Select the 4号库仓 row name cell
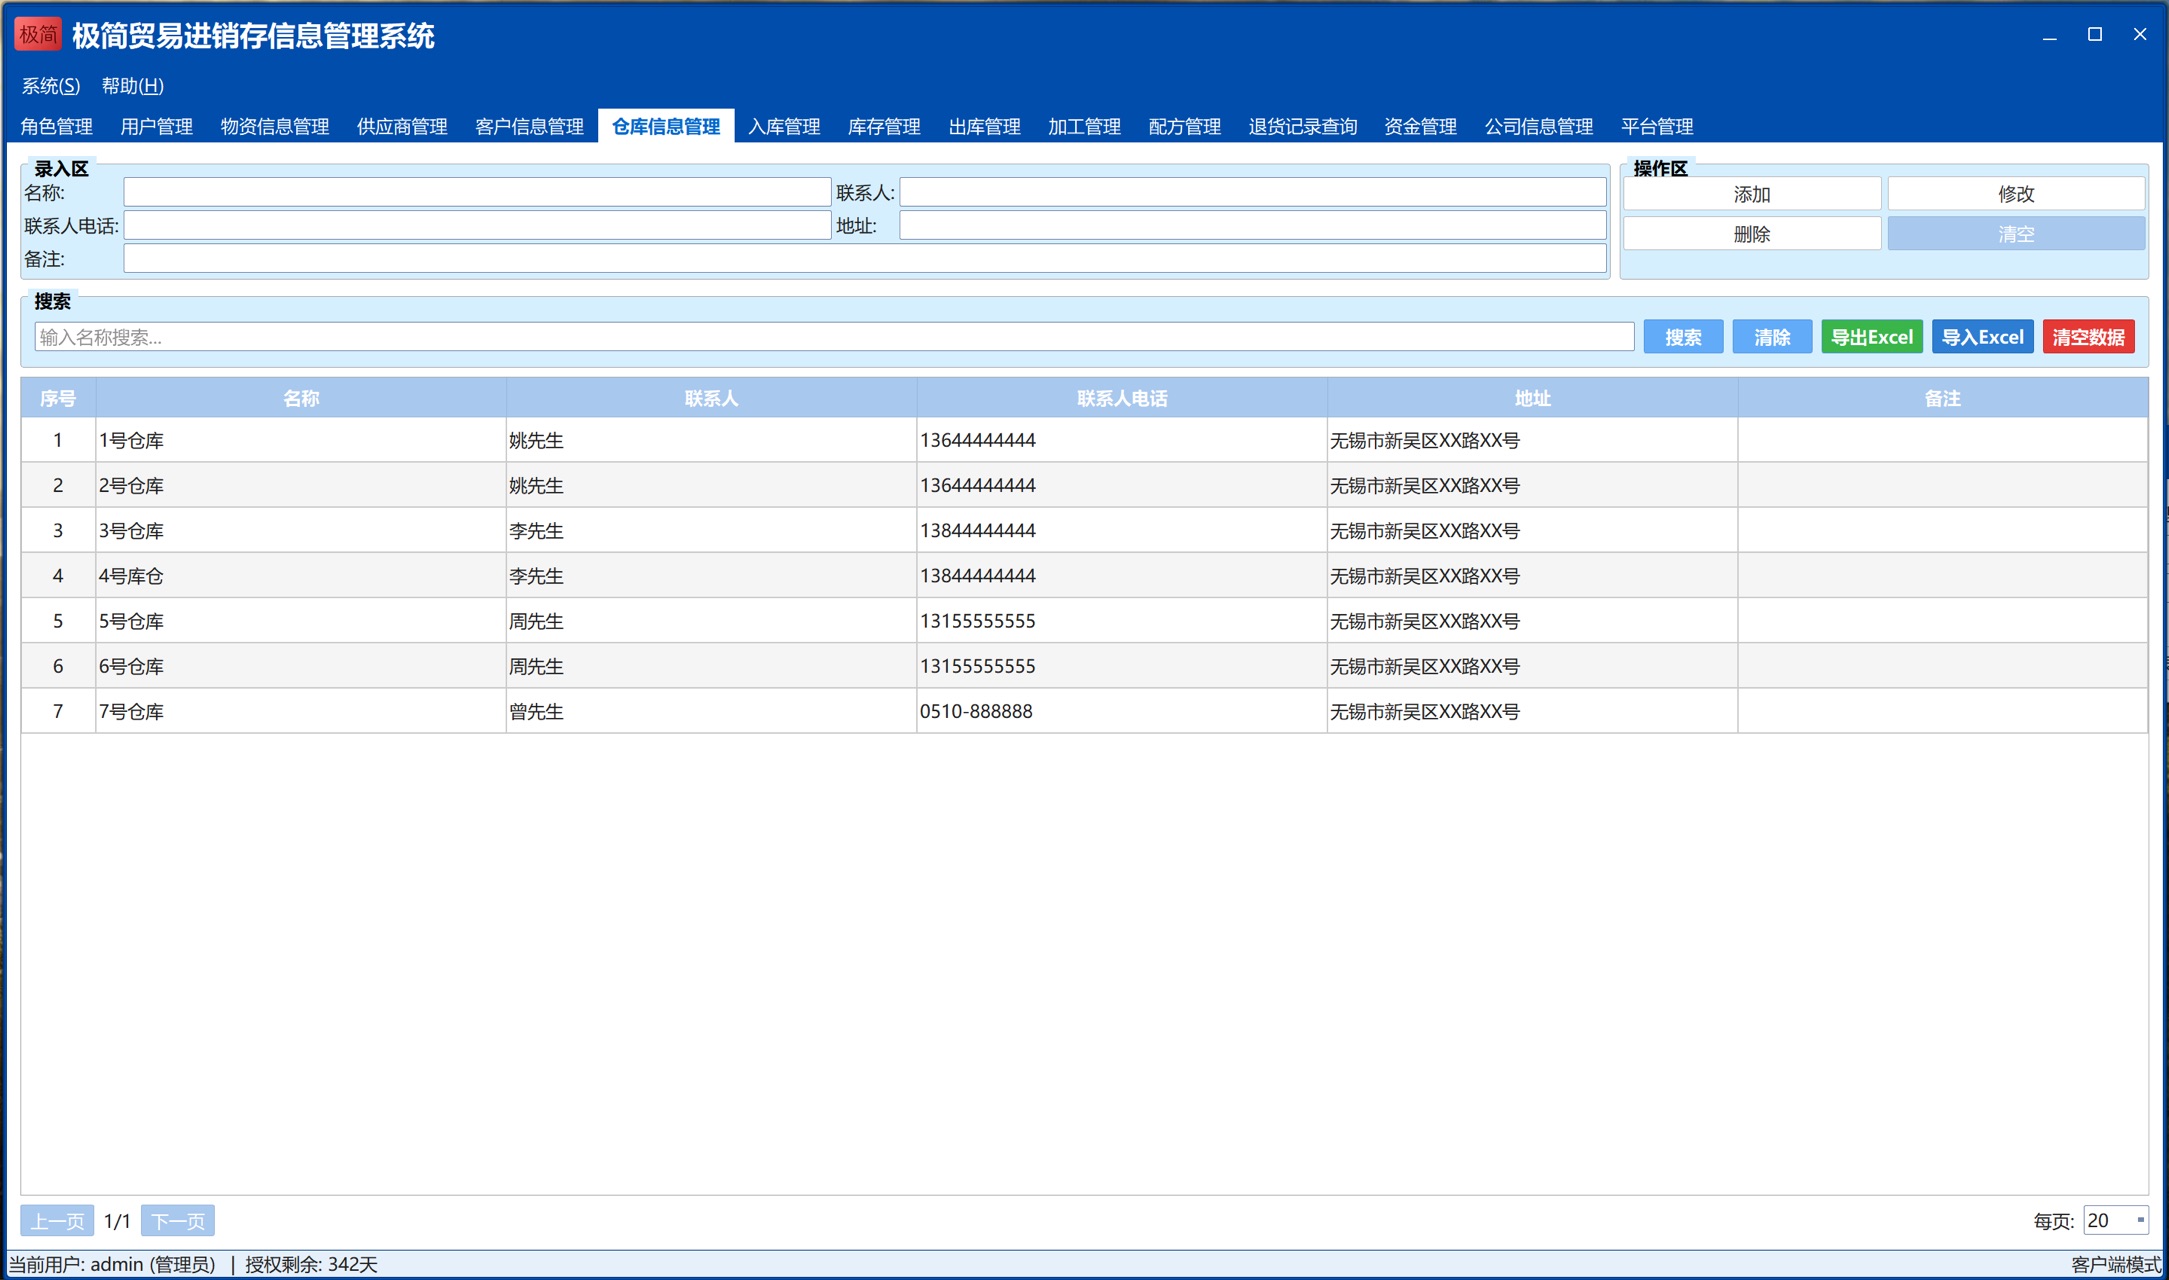This screenshot has height=1280, width=2169. coord(301,576)
